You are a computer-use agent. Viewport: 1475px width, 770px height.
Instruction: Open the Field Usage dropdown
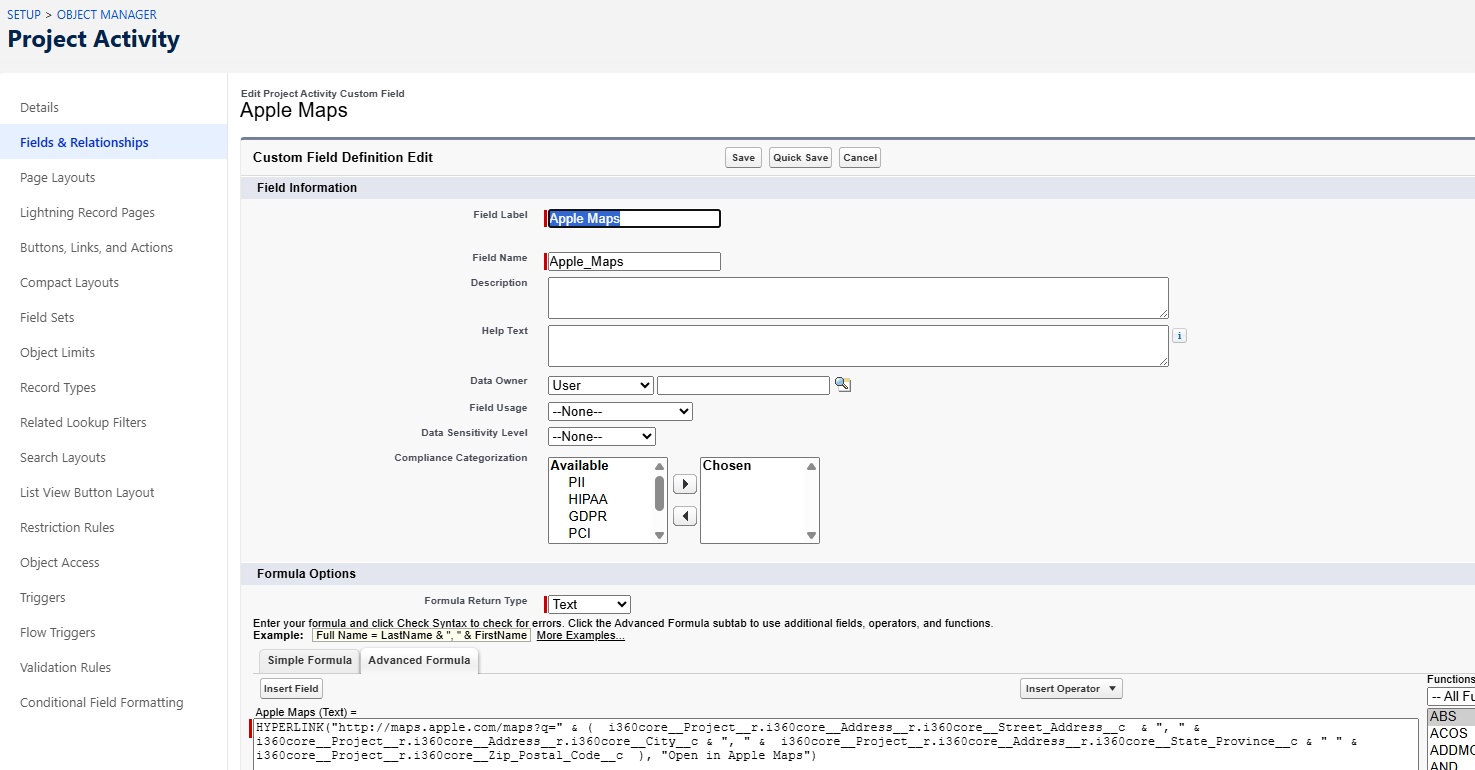[x=620, y=411]
